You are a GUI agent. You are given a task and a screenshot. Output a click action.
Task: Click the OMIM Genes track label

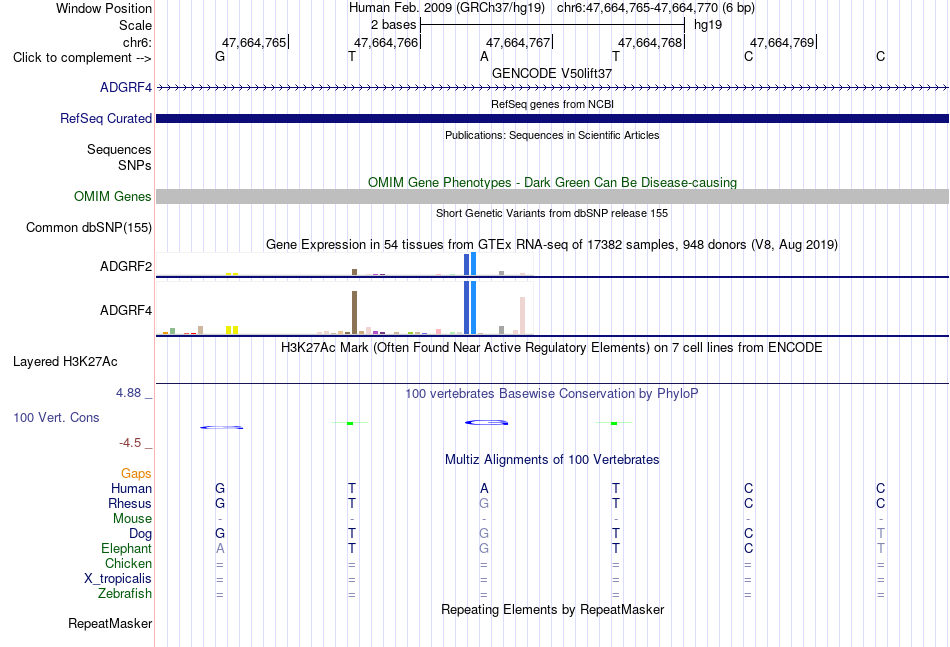pyautogui.click(x=113, y=196)
